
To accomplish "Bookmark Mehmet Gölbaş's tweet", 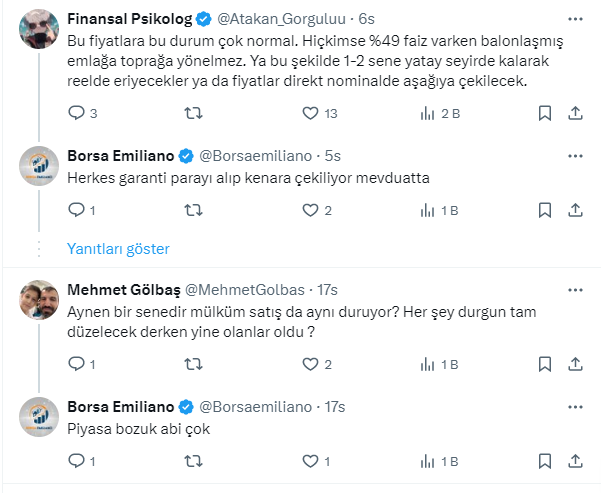I will (x=544, y=365).
